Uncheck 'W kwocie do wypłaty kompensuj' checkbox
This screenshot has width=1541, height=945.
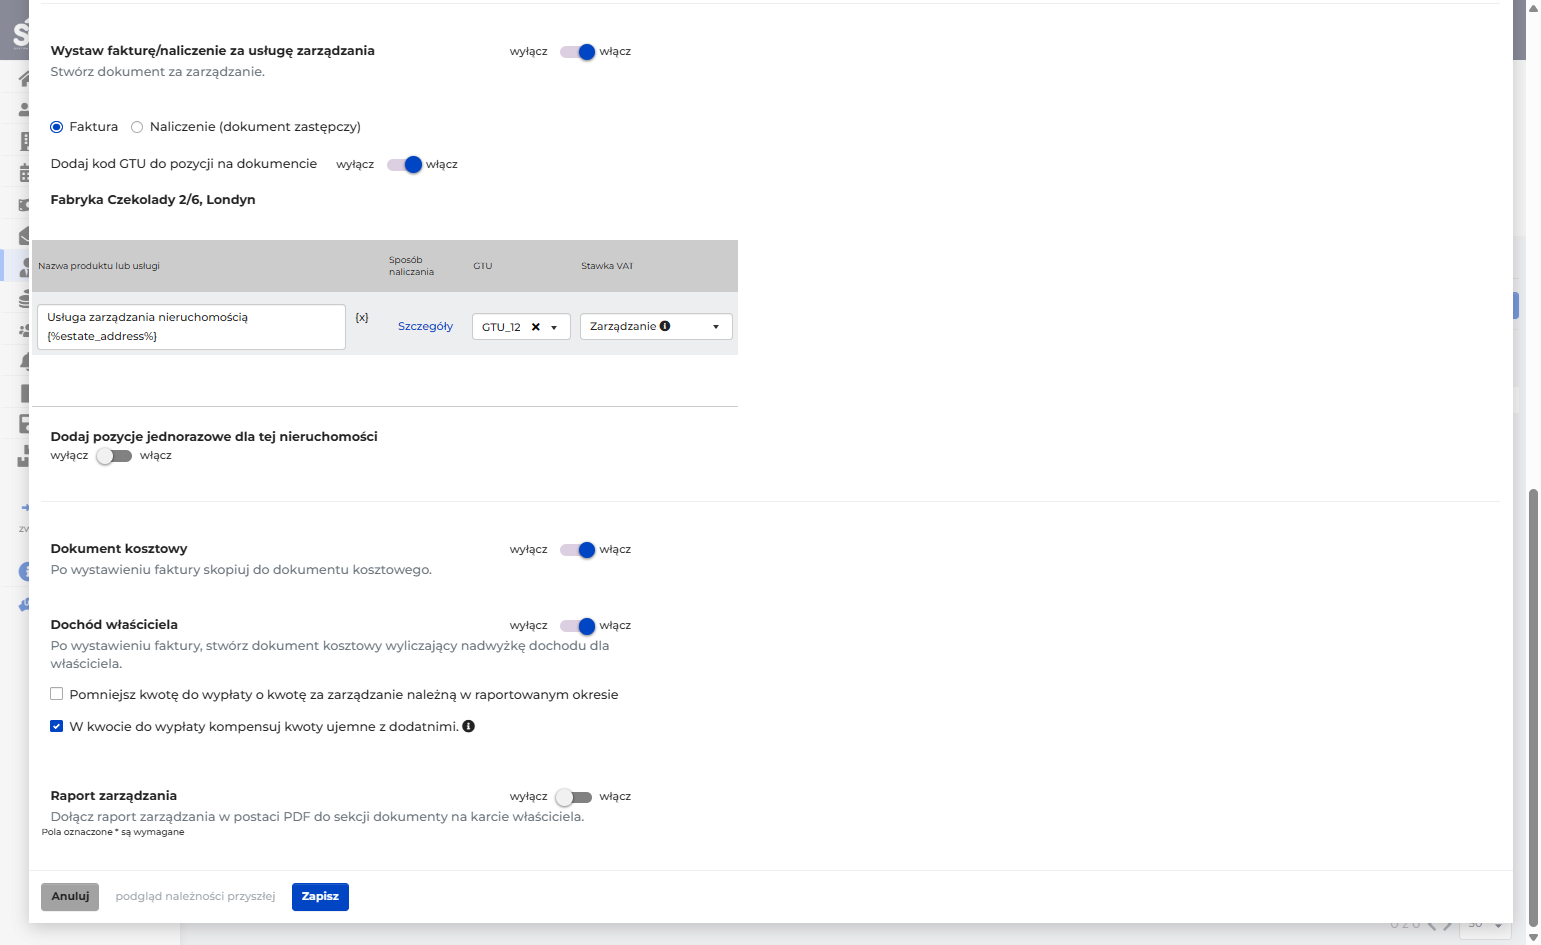57,726
